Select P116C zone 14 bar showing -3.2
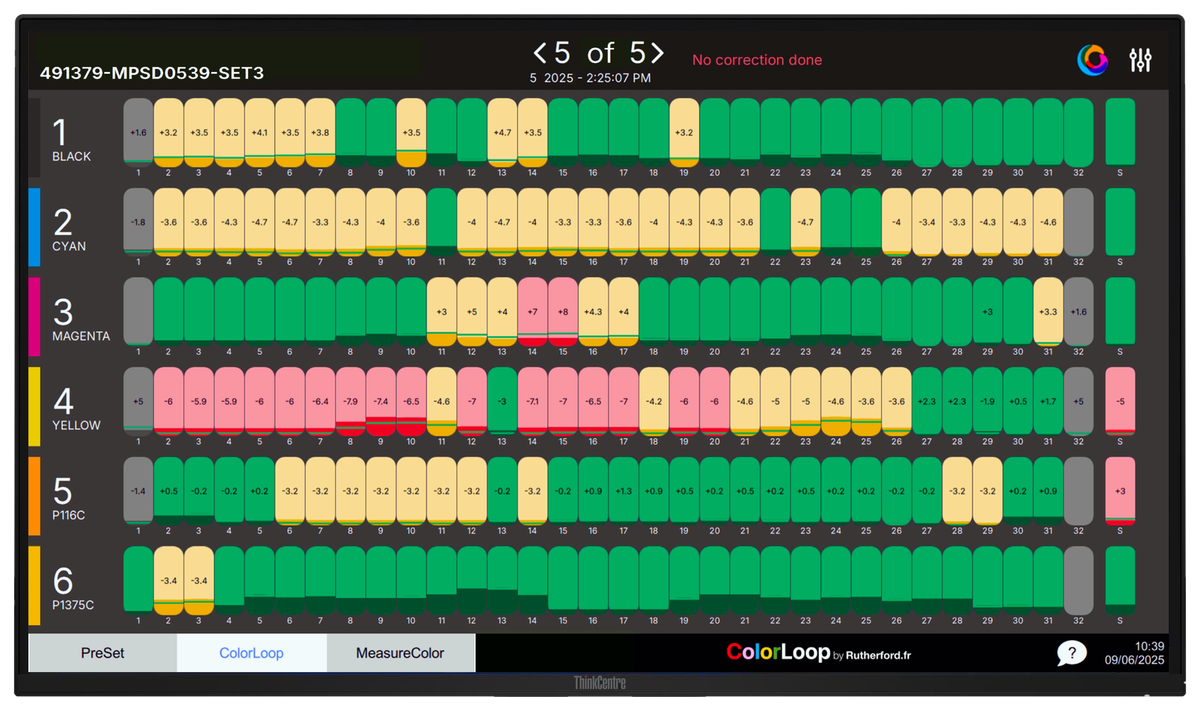 (x=533, y=491)
